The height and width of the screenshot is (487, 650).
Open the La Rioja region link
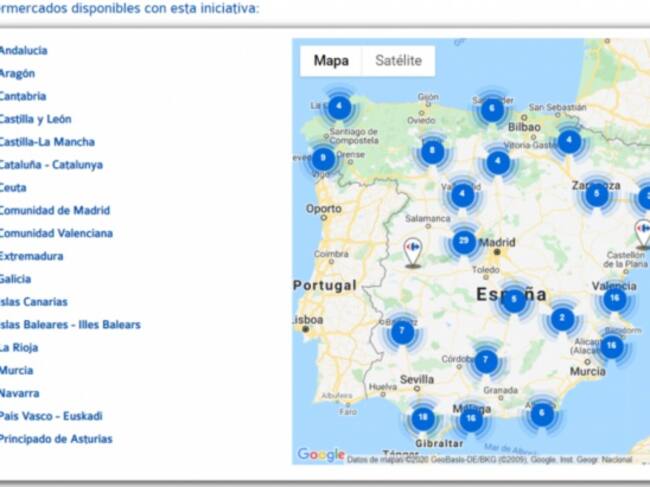[19, 347]
